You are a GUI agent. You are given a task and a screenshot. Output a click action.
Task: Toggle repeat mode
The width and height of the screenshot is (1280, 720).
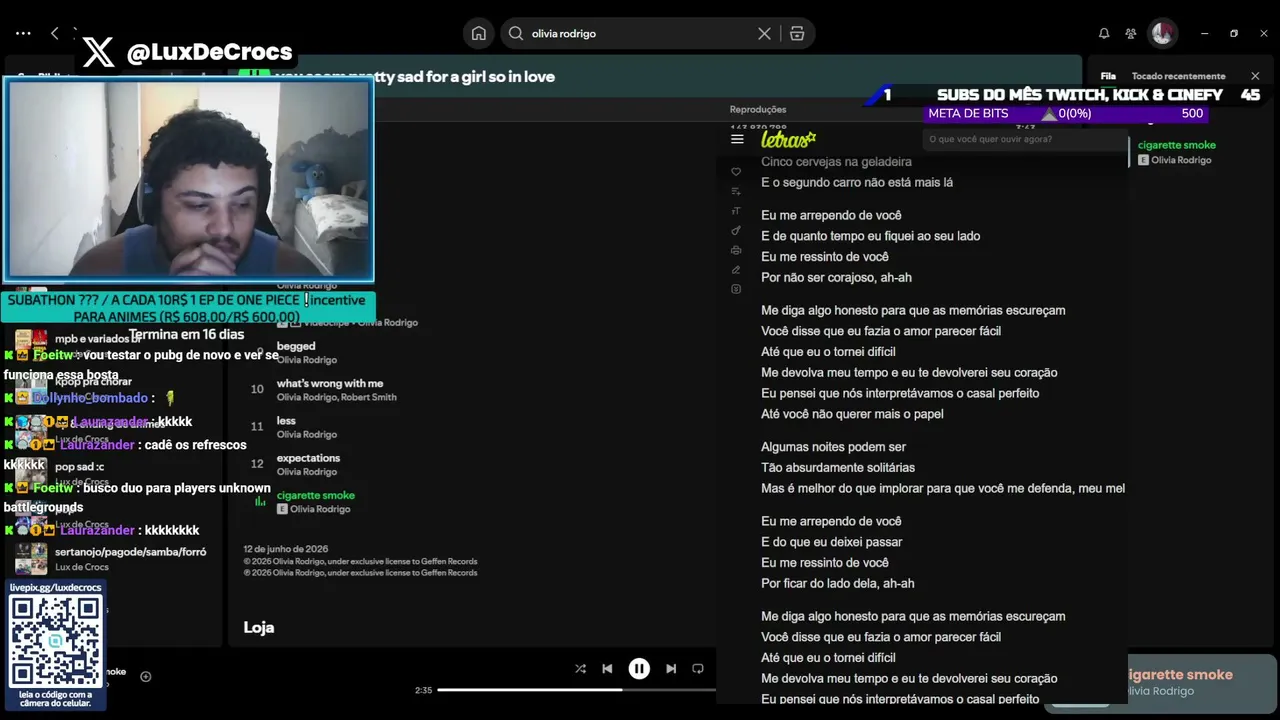click(698, 669)
